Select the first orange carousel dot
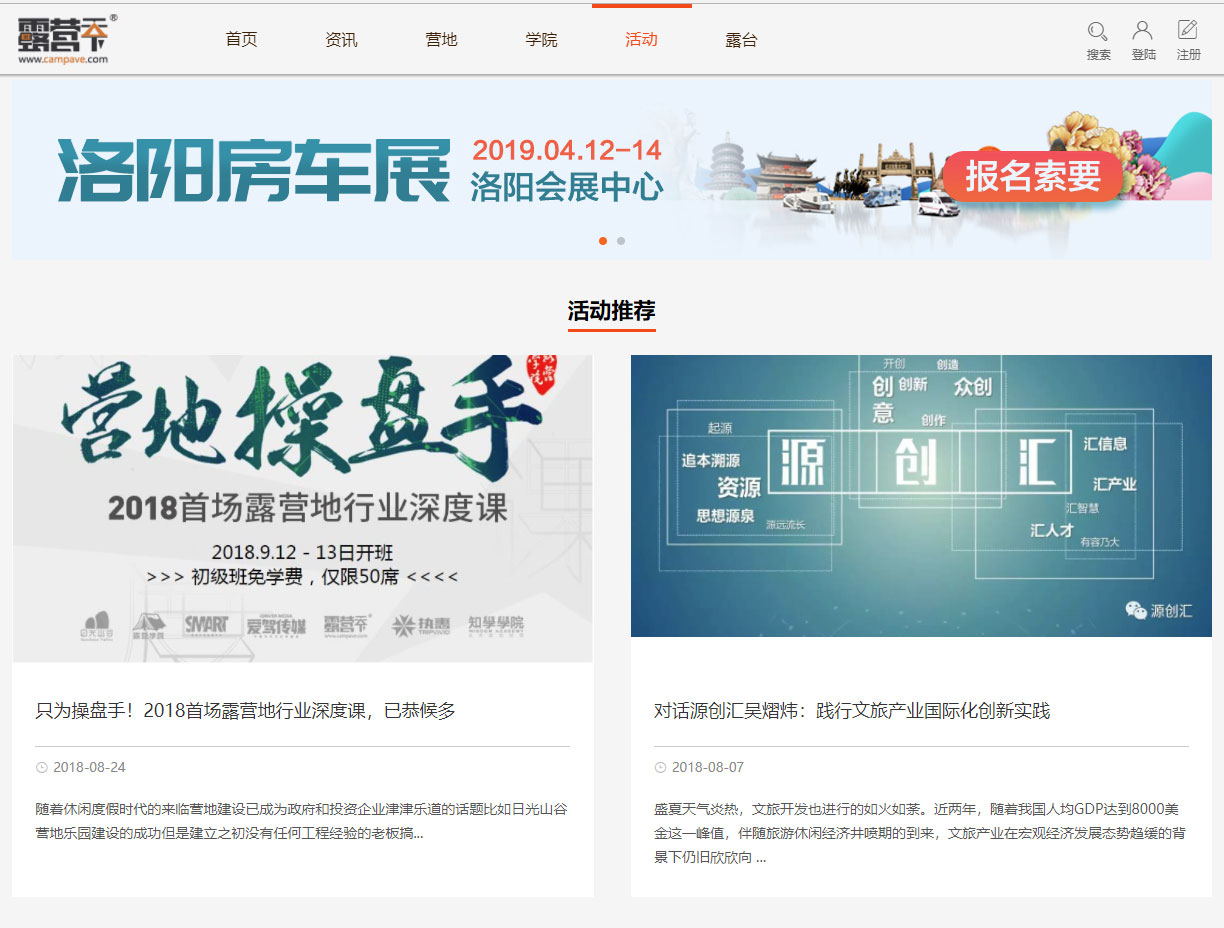This screenshot has width=1224, height=928. [603, 241]
